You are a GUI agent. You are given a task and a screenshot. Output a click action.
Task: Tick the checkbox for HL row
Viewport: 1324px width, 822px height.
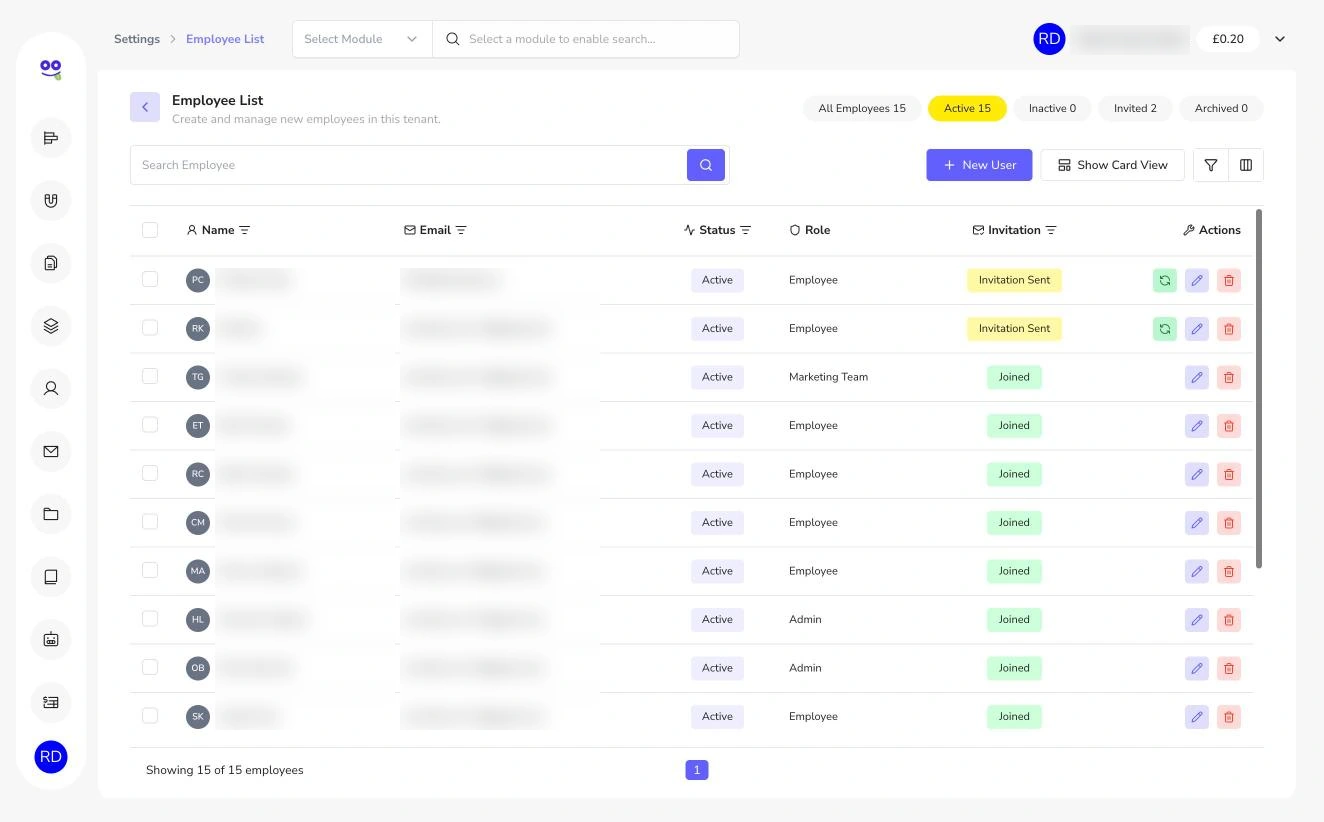[150, 618]
